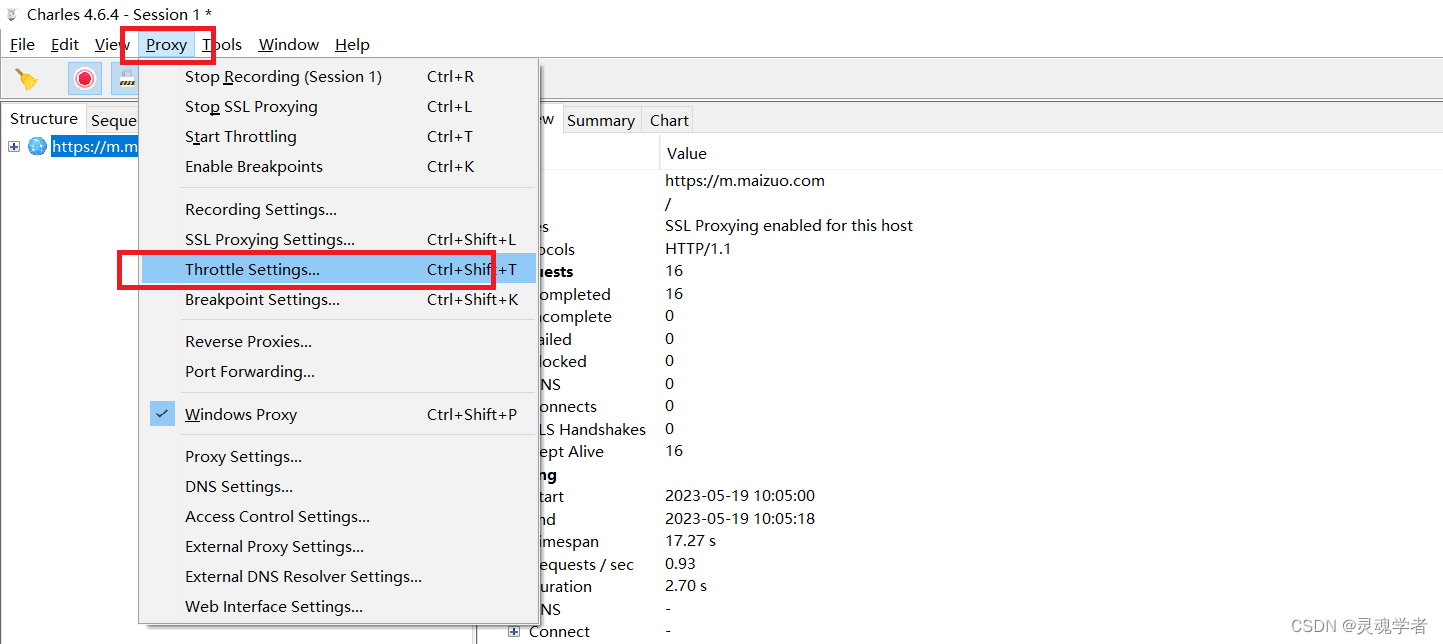Click the 2023-05-19 10:05:00 start value

click(x=740, y=496)
